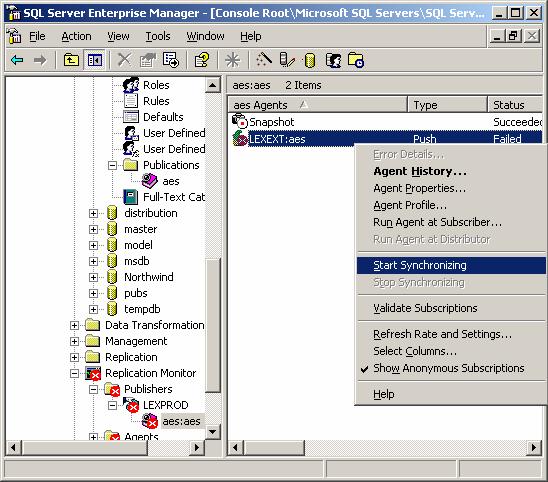Collapse the LEXPROD node

112,405
